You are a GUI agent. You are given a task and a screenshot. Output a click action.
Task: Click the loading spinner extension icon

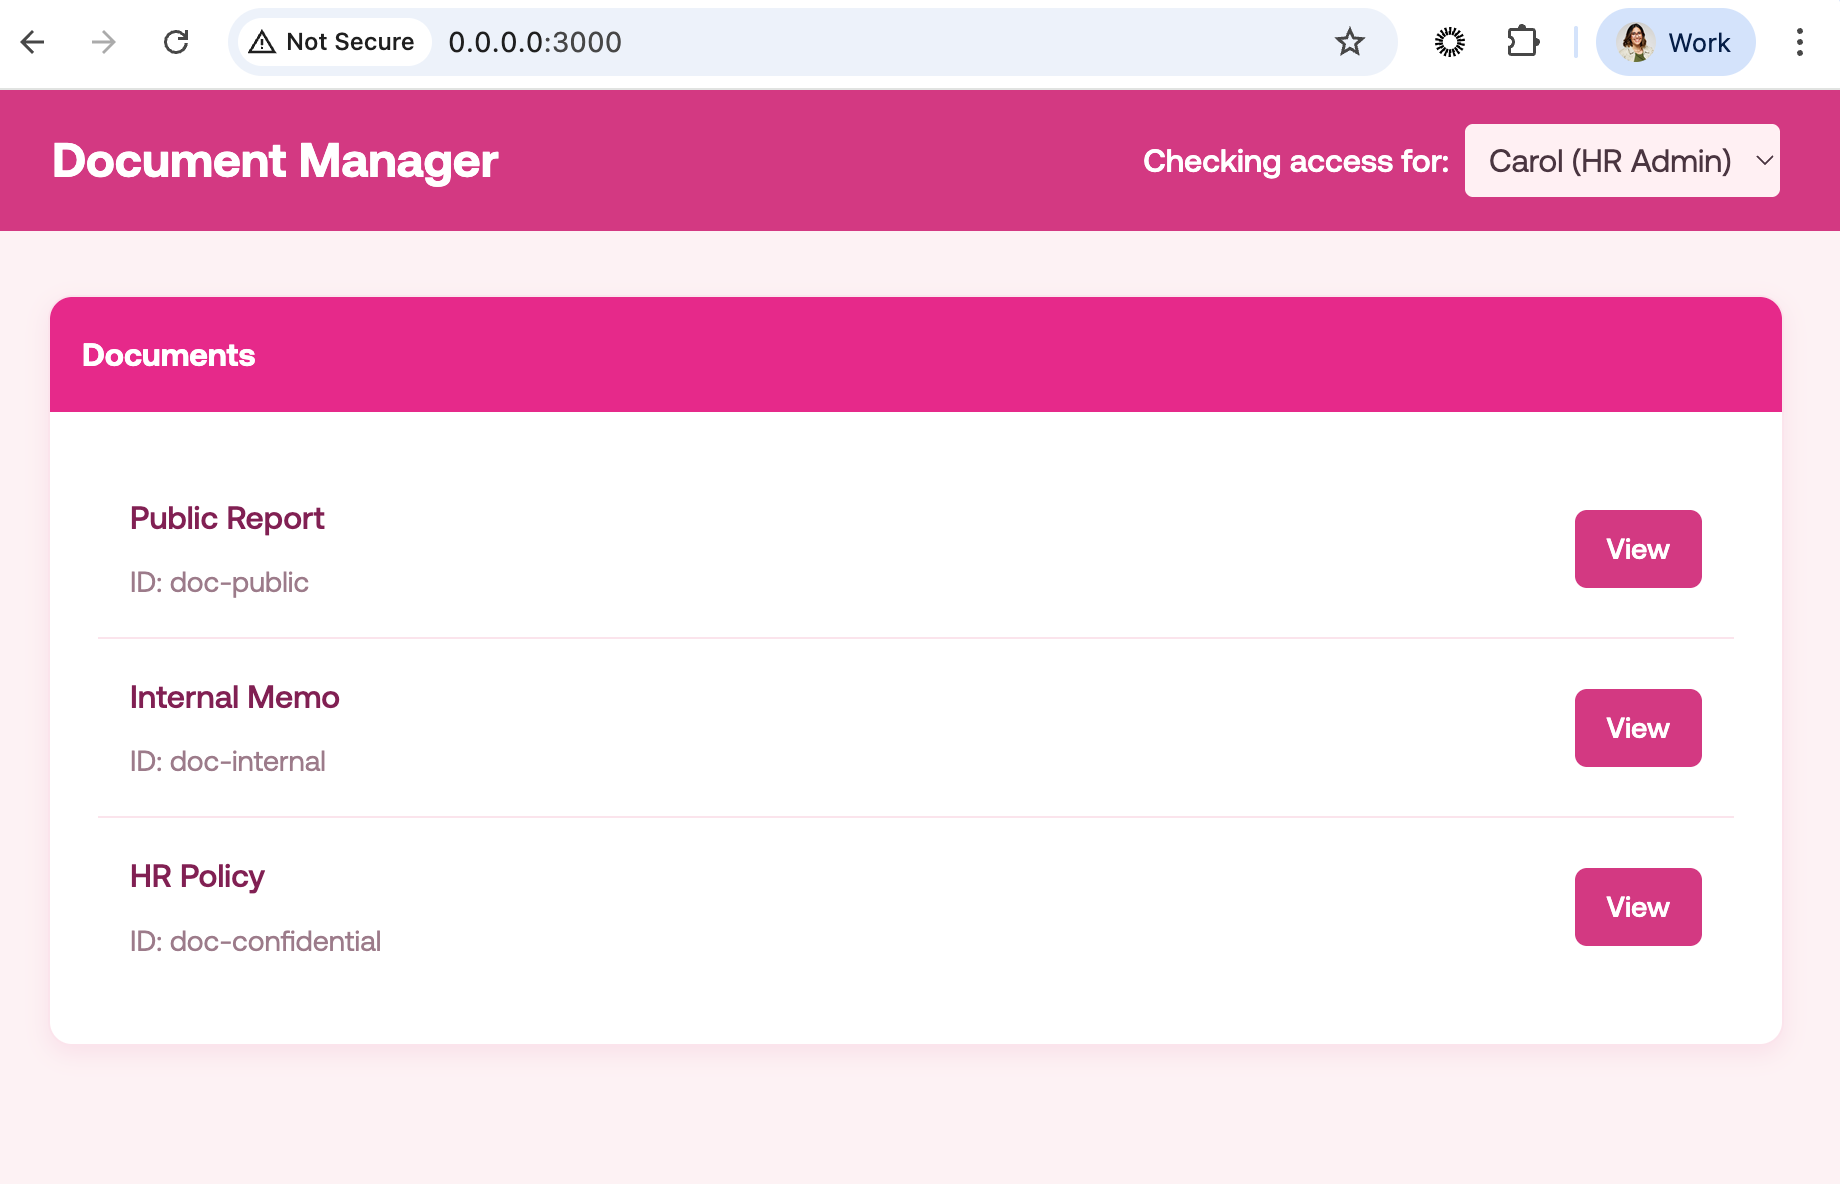[x=1450, y=42]
